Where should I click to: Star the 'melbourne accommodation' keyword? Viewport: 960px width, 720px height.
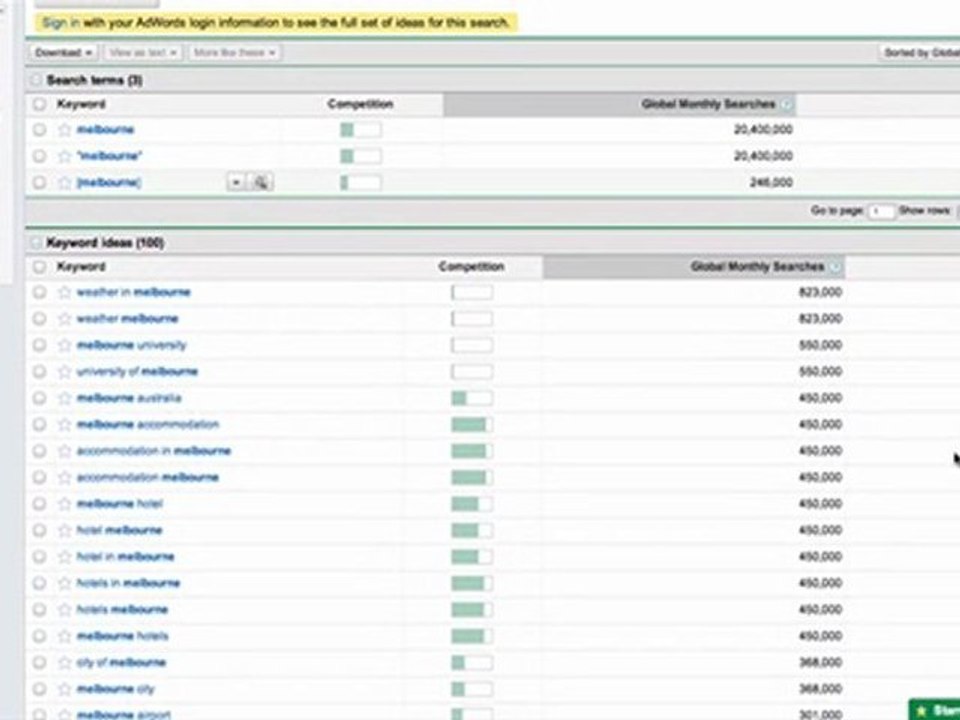(64, 424)
